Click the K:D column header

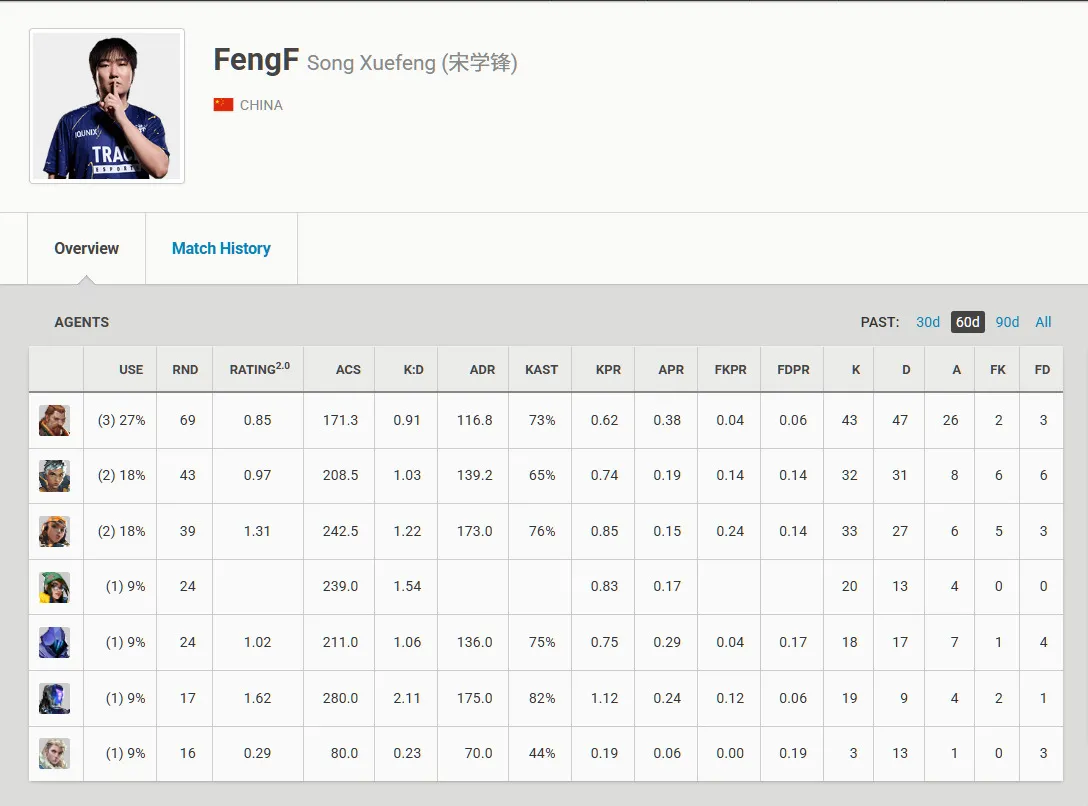point(414,370)
